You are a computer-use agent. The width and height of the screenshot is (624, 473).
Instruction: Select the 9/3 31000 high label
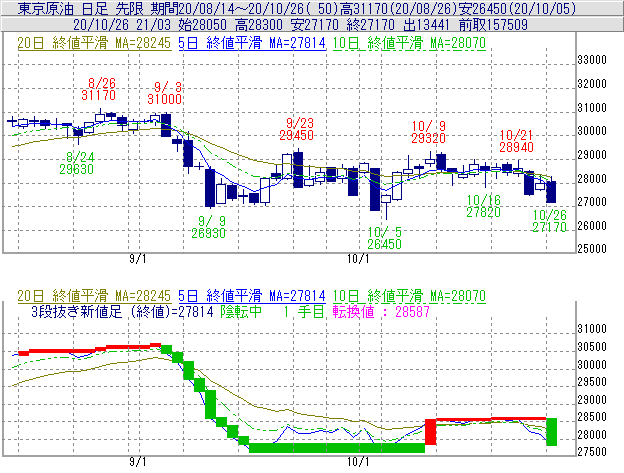[x=165, y=93]
